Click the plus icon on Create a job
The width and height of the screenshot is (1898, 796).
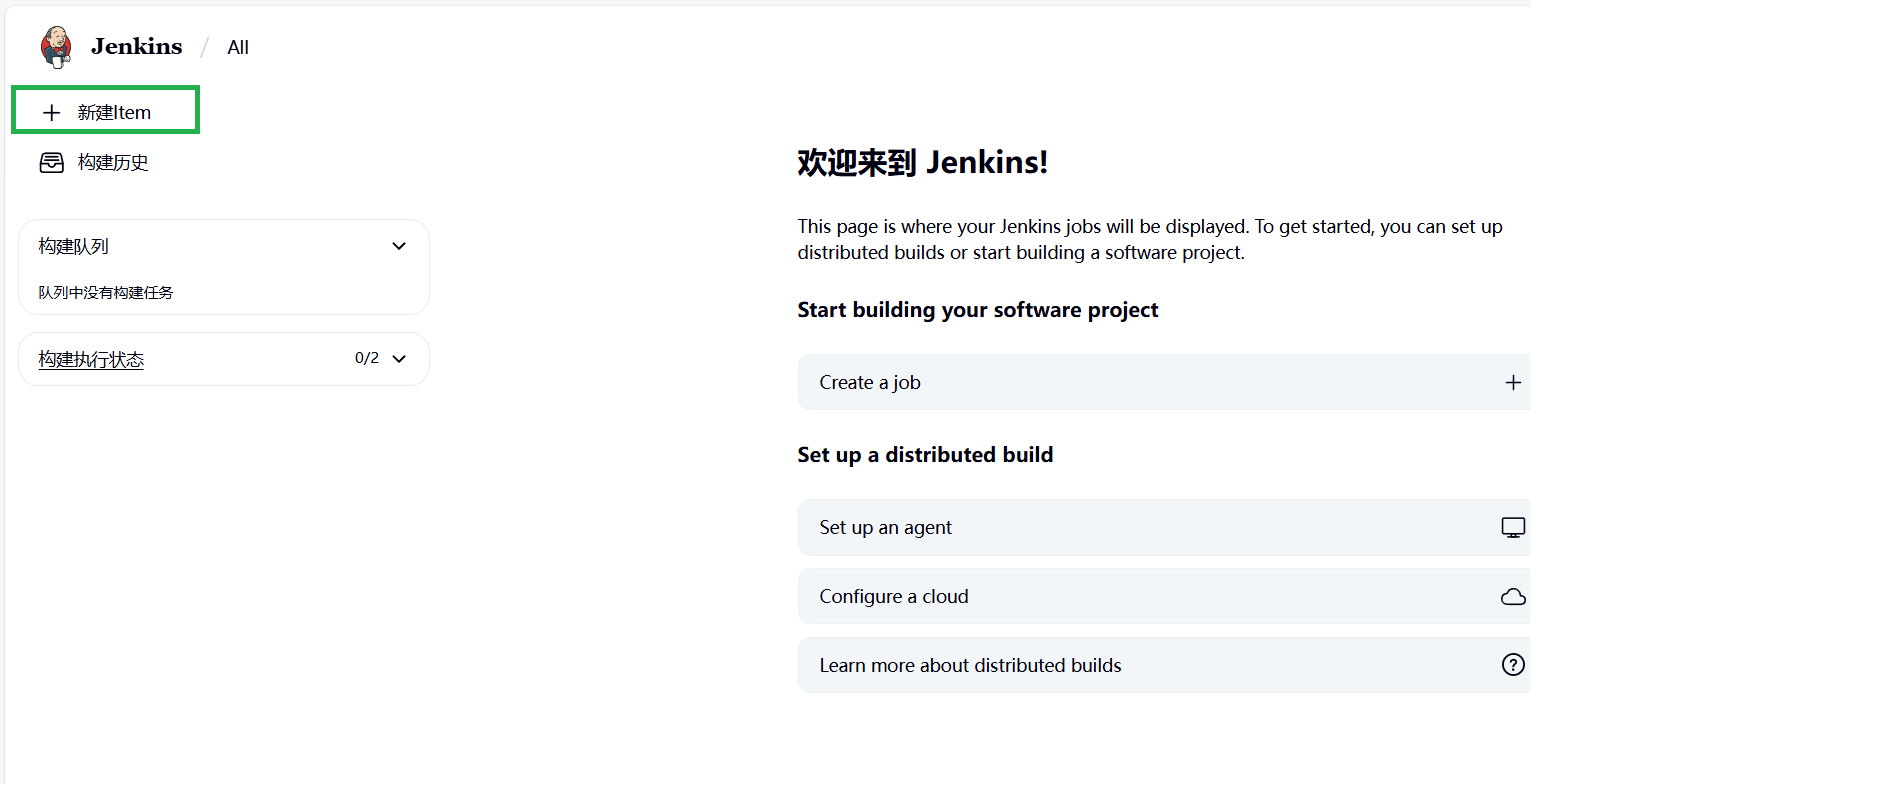click(x=1513, y=383)
